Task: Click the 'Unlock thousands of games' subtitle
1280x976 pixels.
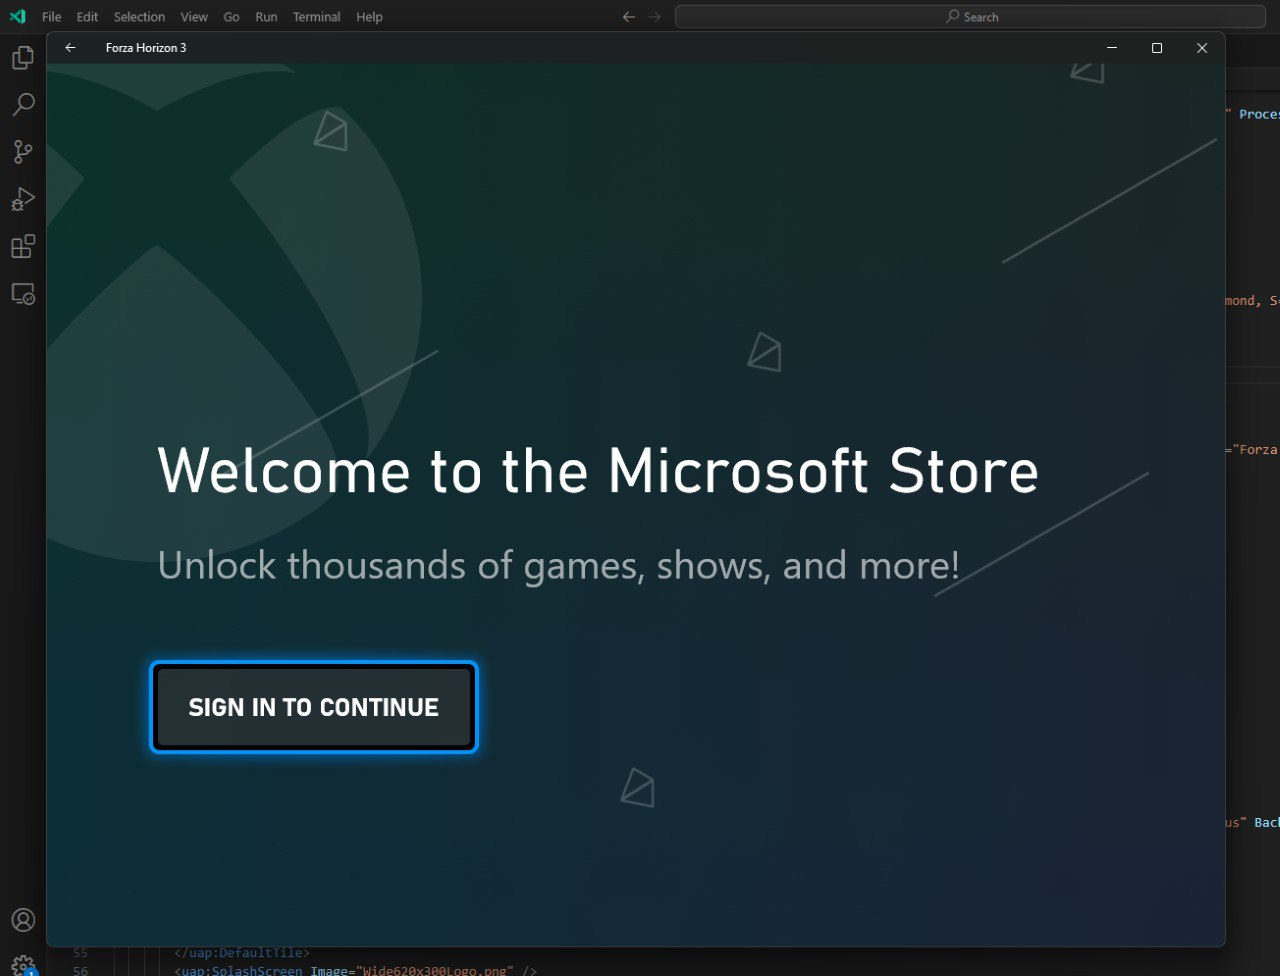Action: (558, 566)
